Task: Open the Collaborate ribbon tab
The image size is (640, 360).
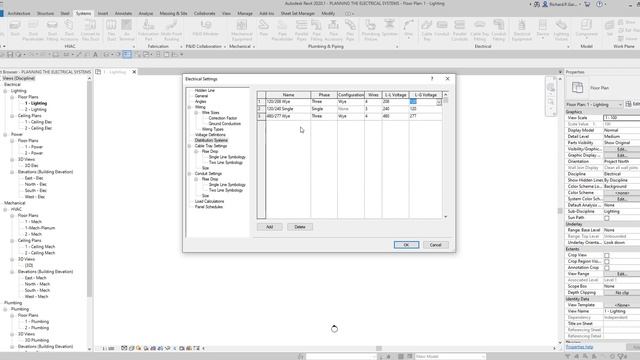Action: (x=204, y=13)
